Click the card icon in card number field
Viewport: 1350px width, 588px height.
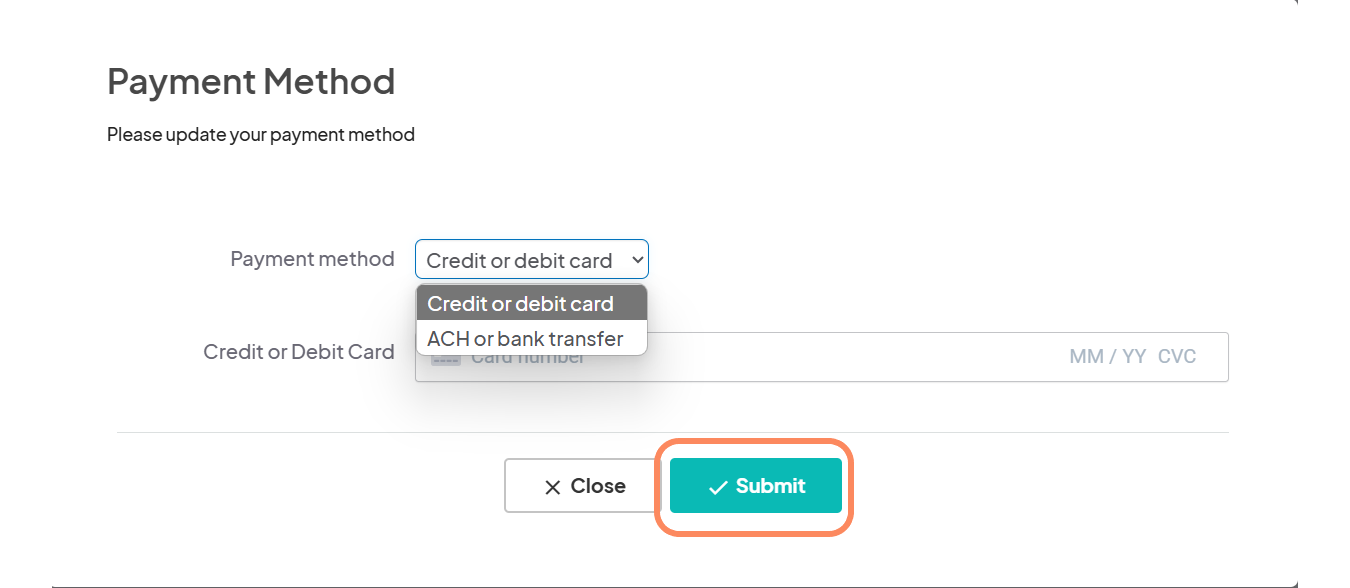click(x=445, y=358)
